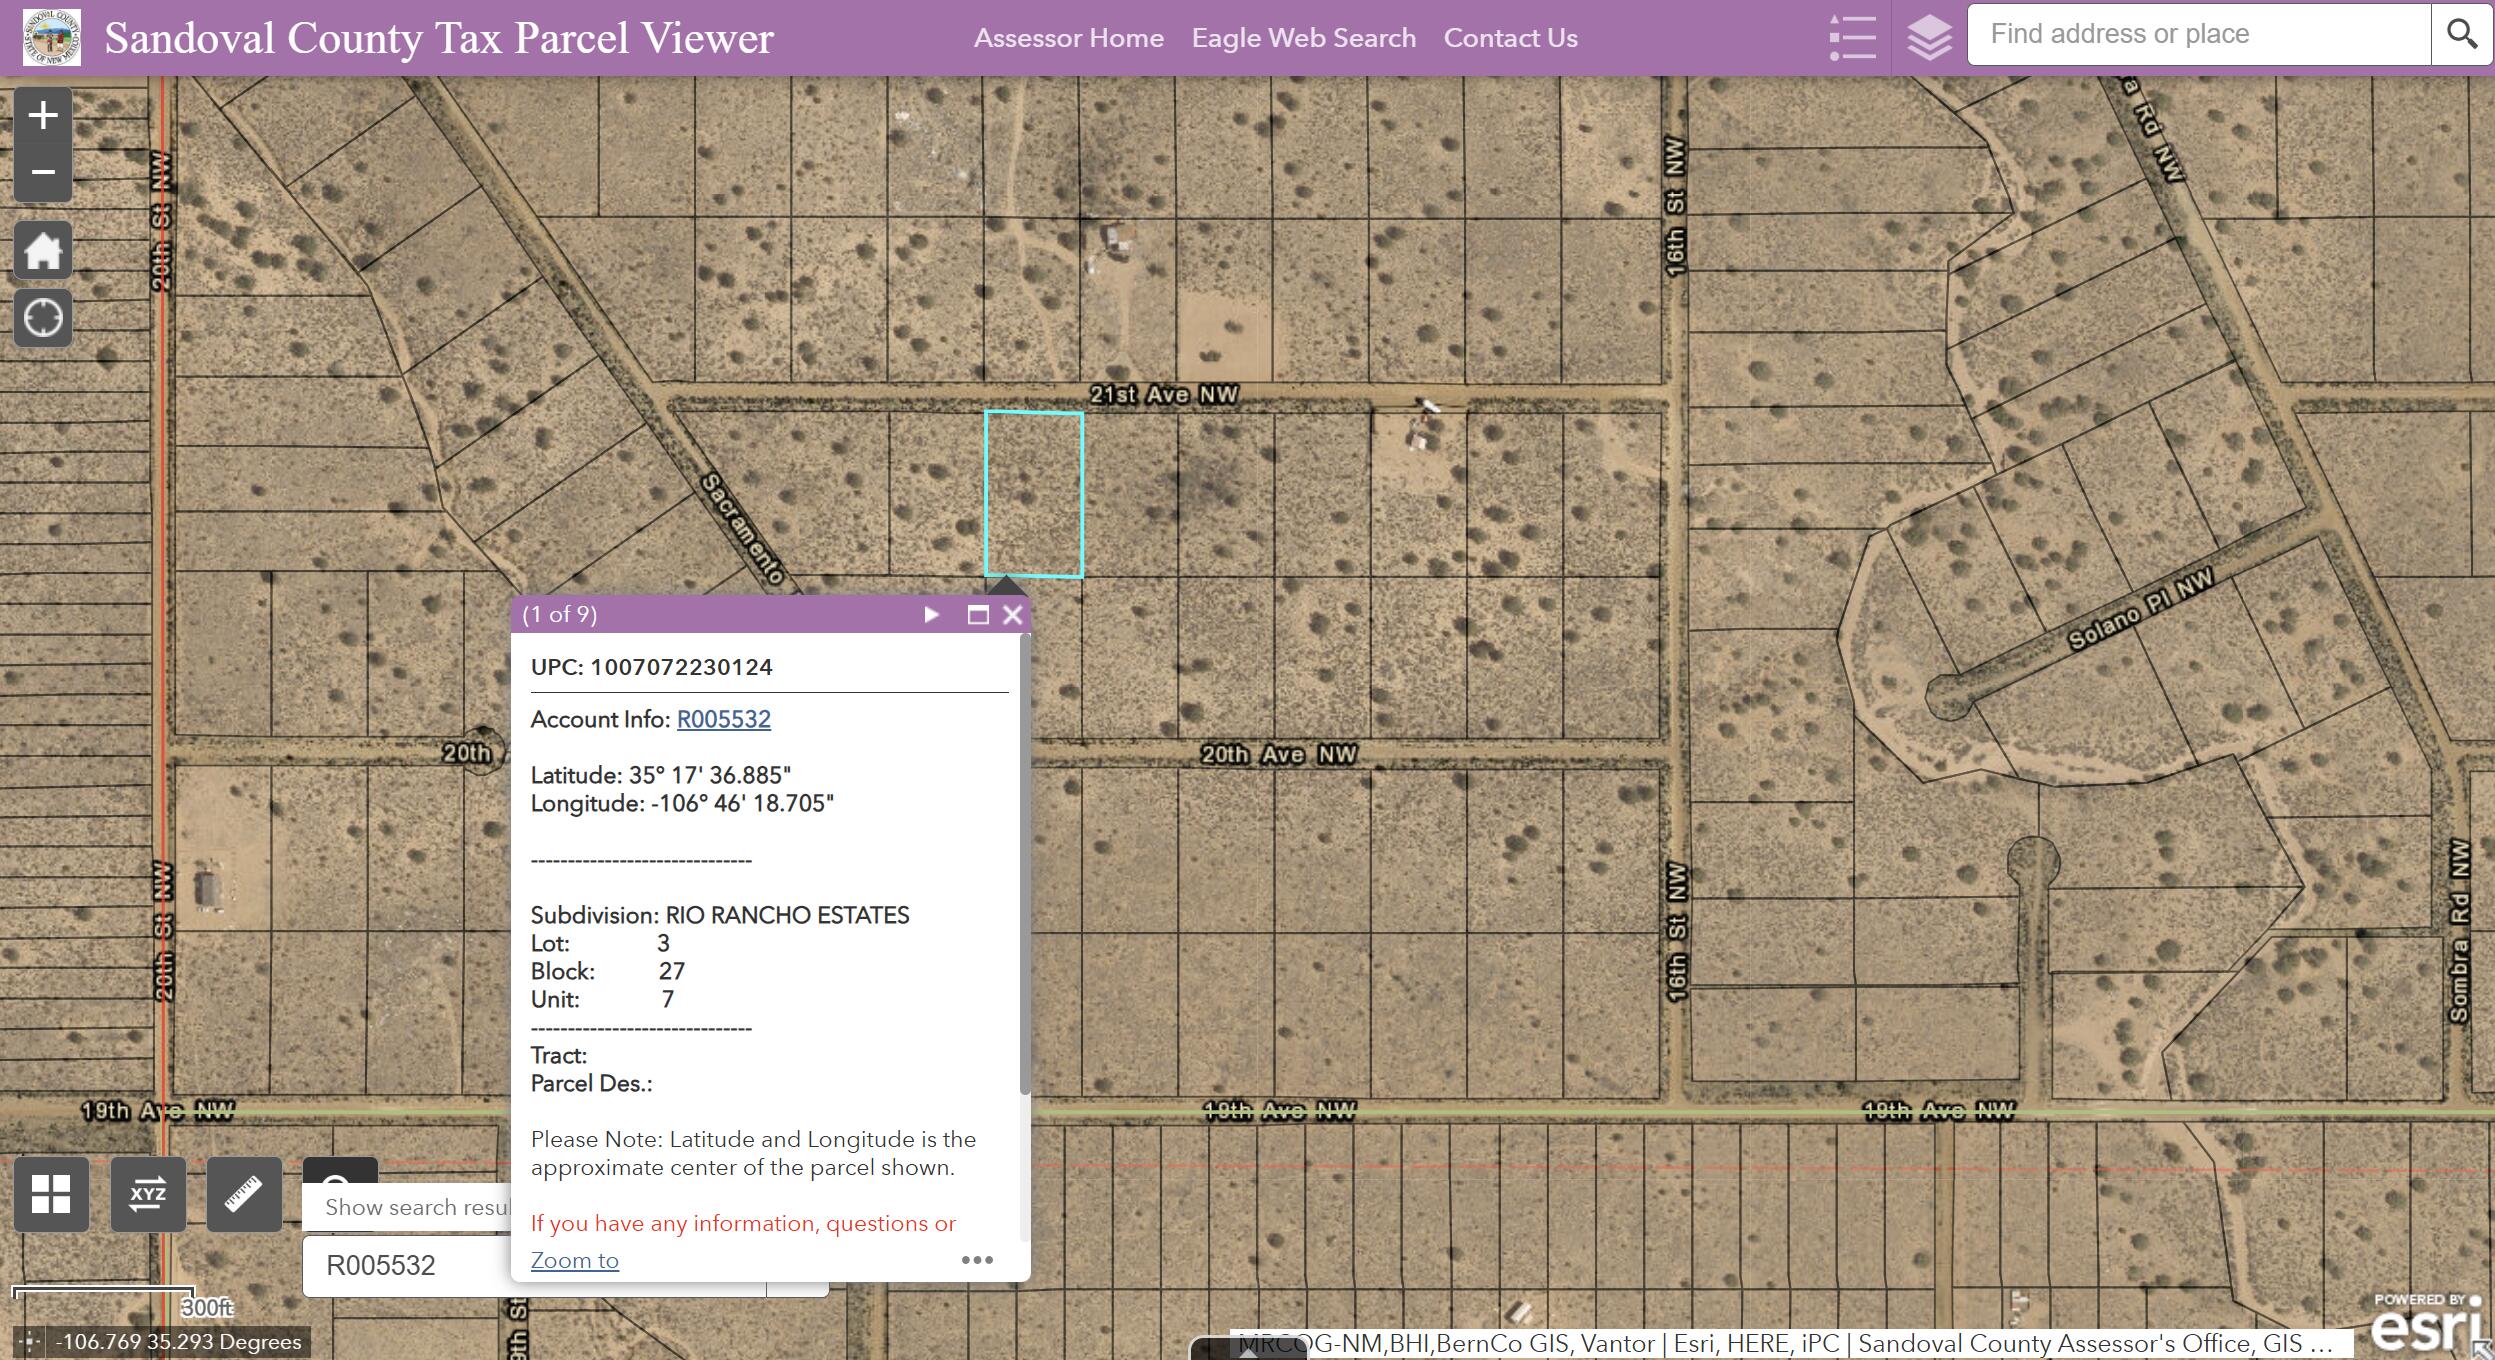Zoom out with the minus button
2495x1360 pixels.
coord(43,173)
